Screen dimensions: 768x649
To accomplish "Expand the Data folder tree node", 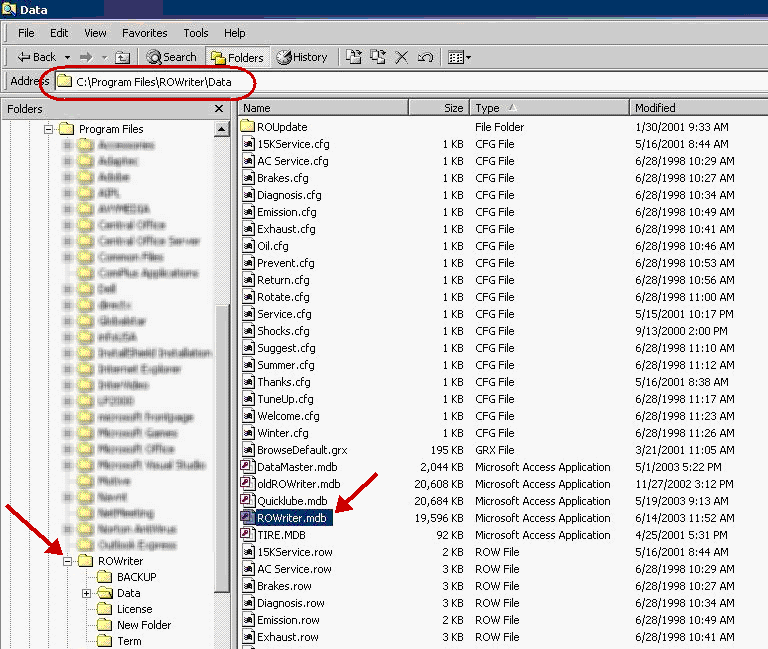I will click(x=86, y=593).
